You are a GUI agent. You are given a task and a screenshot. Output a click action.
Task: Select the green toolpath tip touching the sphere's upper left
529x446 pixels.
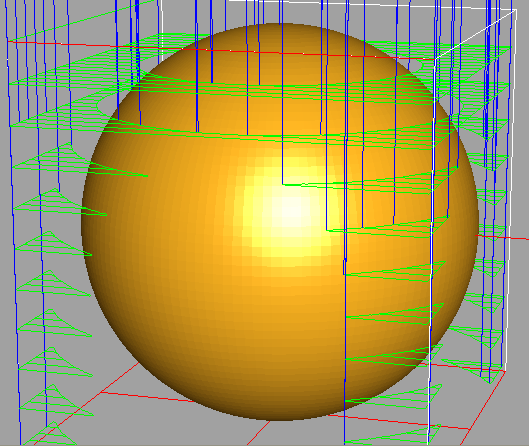147,175
